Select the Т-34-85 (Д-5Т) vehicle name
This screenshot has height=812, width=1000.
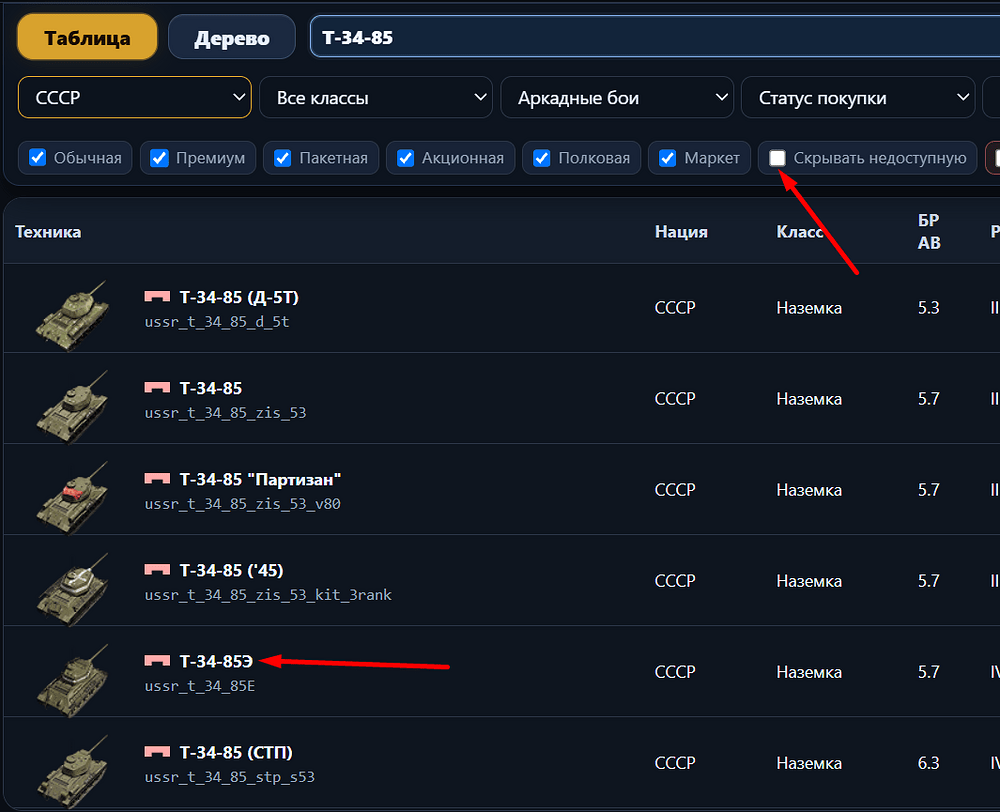[239, 297]
